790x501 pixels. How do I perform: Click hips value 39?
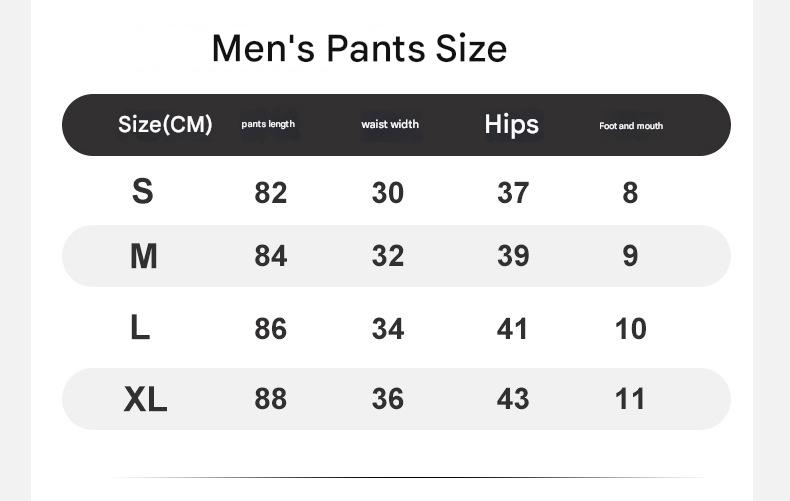pyautogui.click(x=513, y=256)
